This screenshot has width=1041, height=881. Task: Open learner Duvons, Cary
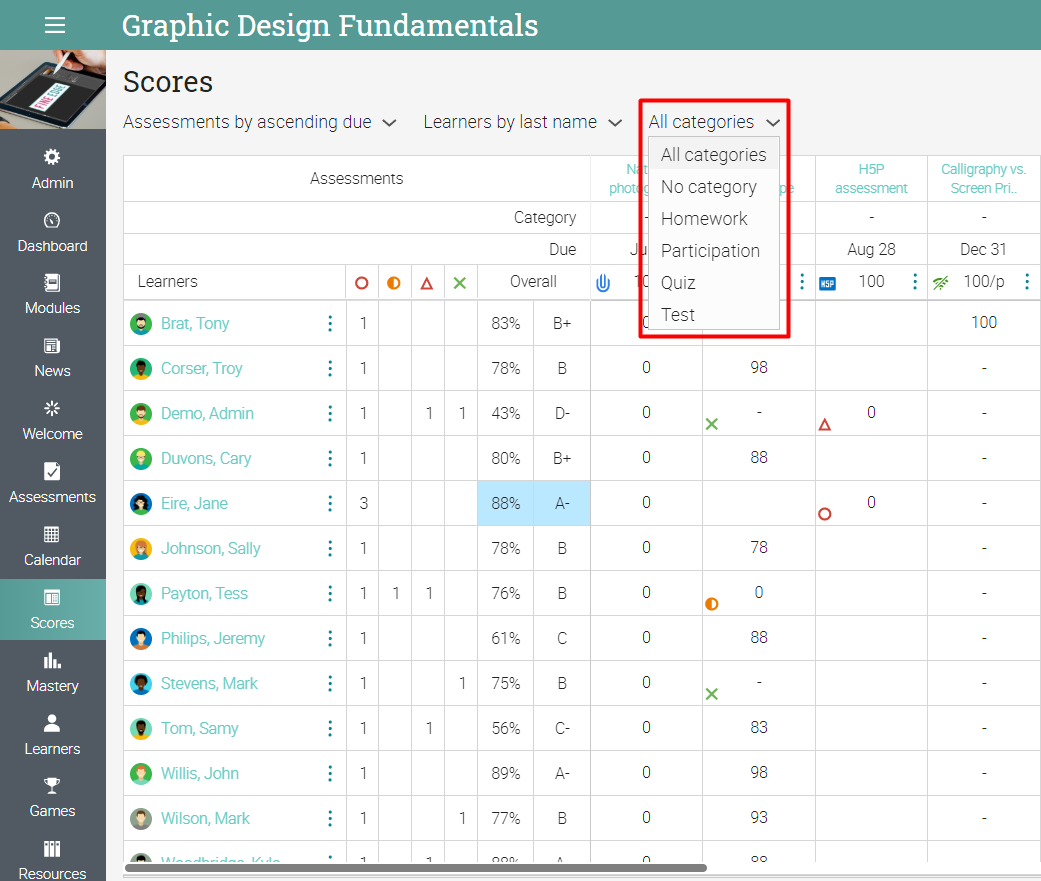pos(206,459)
